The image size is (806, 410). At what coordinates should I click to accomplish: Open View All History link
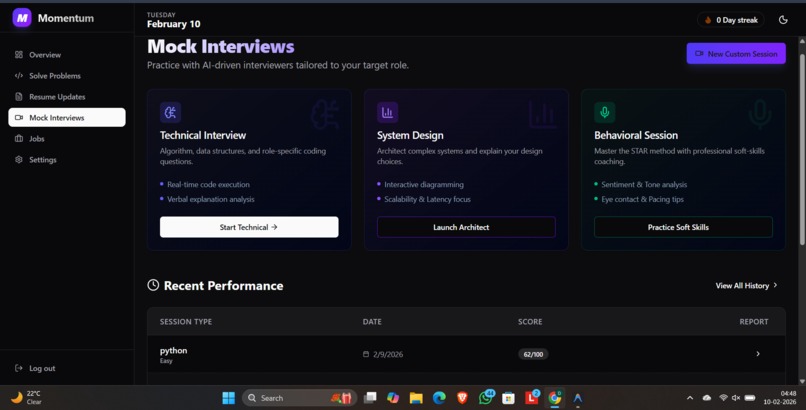(x=746, y=286)
